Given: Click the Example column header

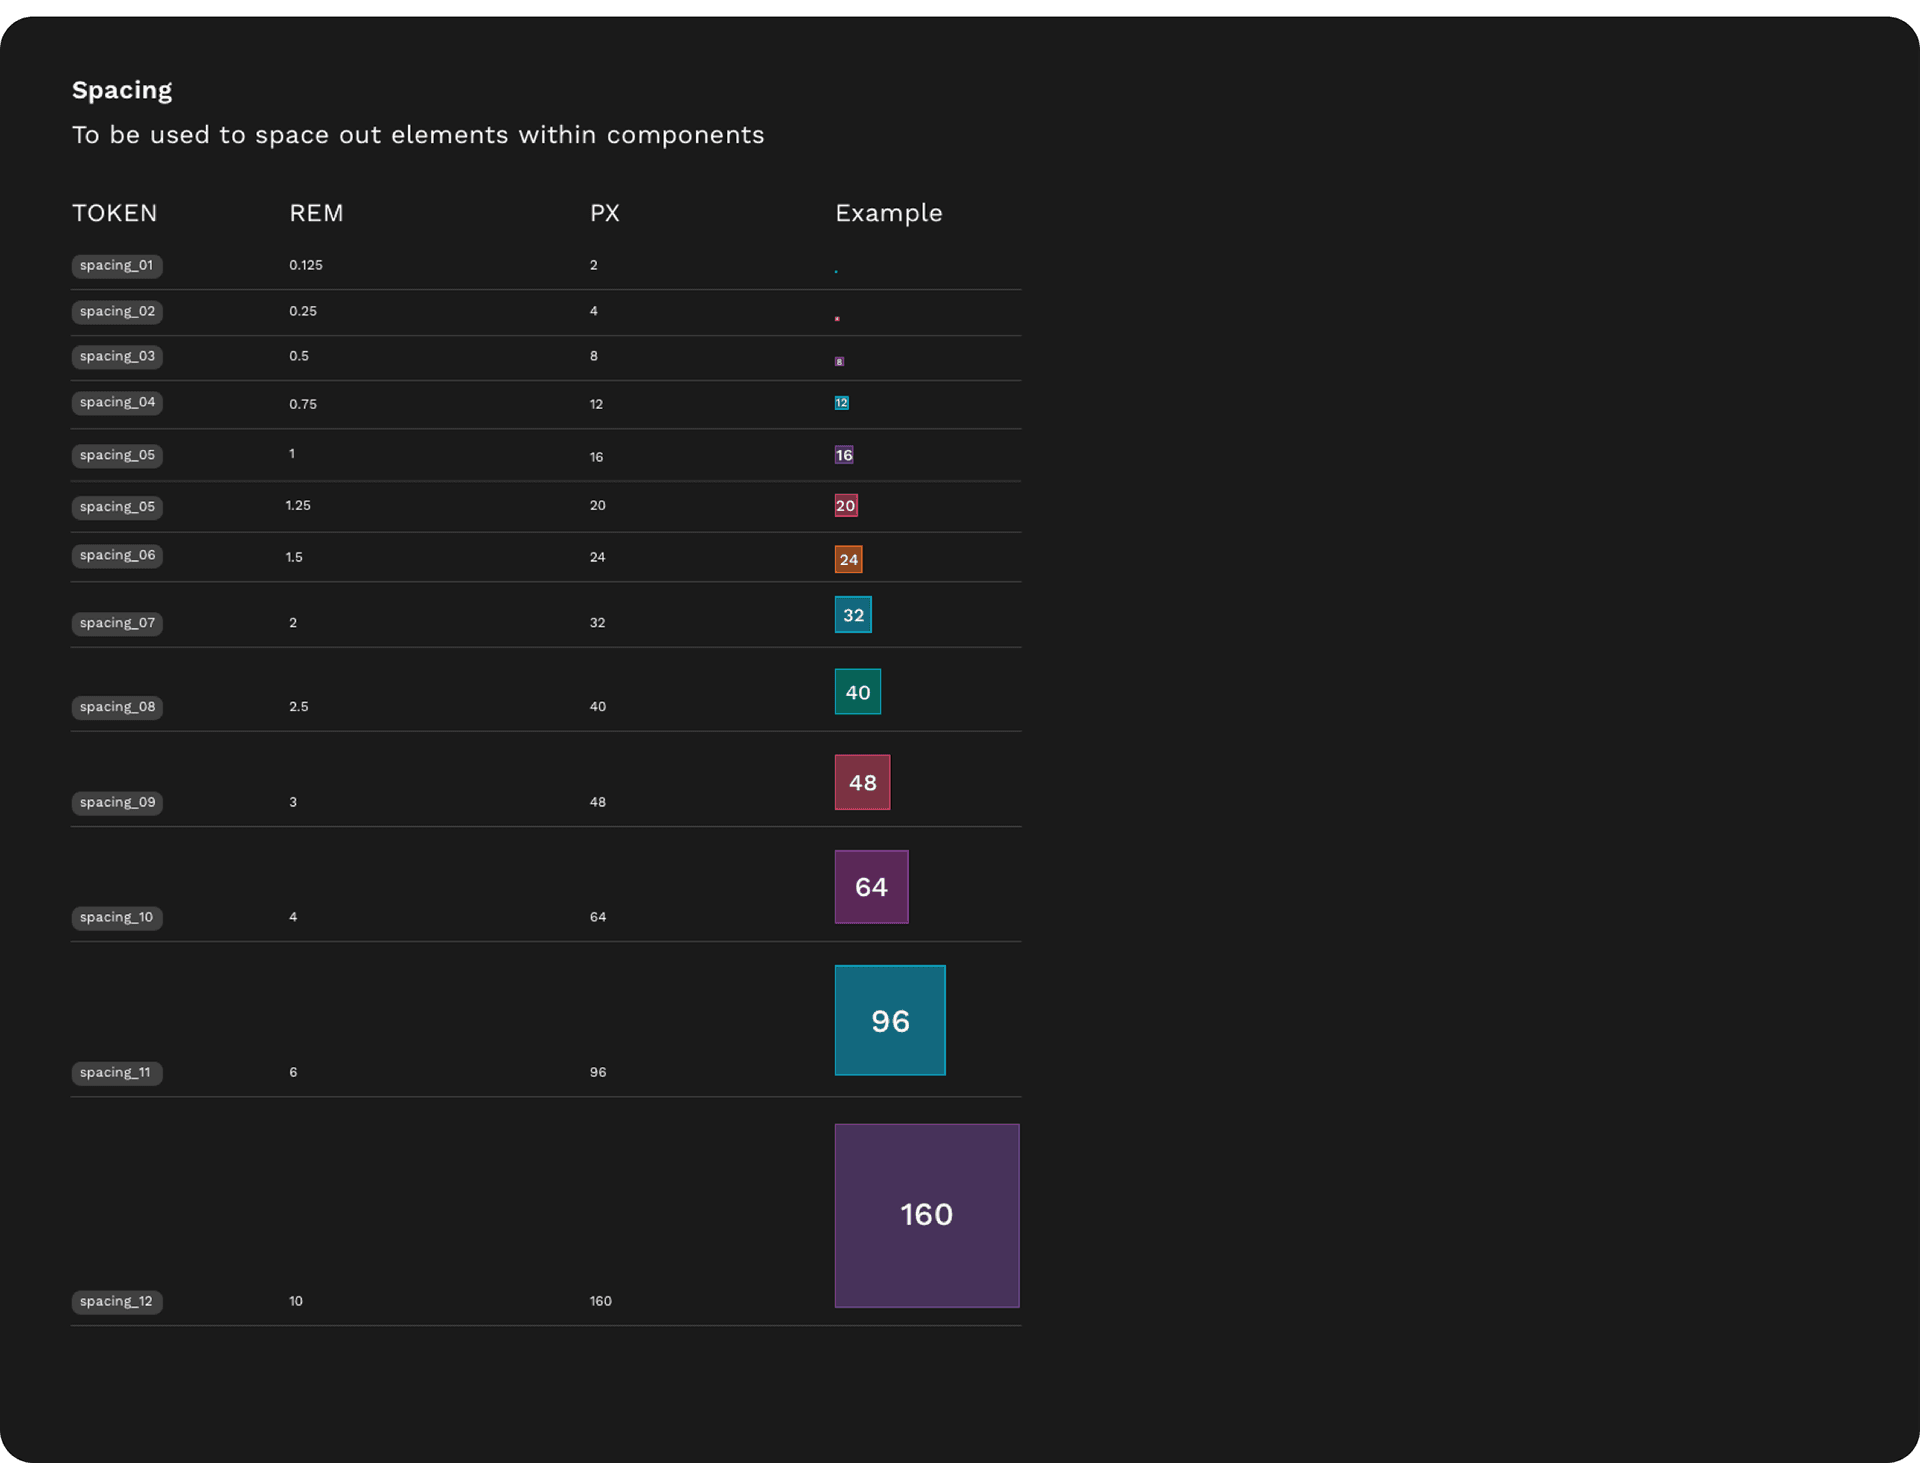Looking at the screenshot, I should [888, 213].
